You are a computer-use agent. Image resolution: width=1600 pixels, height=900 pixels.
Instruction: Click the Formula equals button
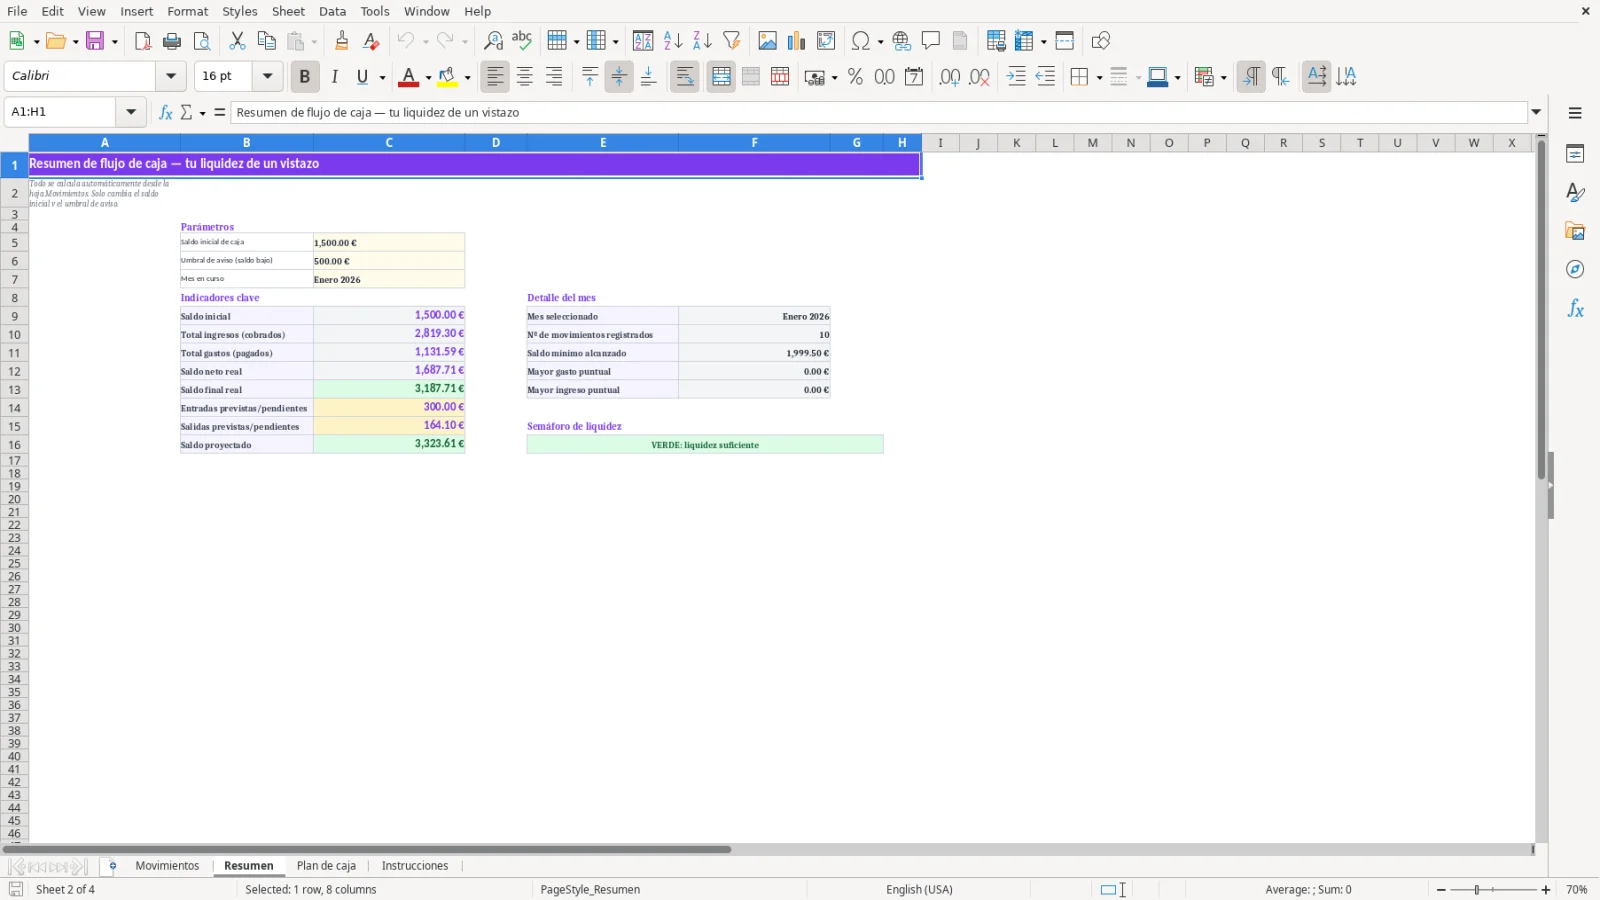220,112
